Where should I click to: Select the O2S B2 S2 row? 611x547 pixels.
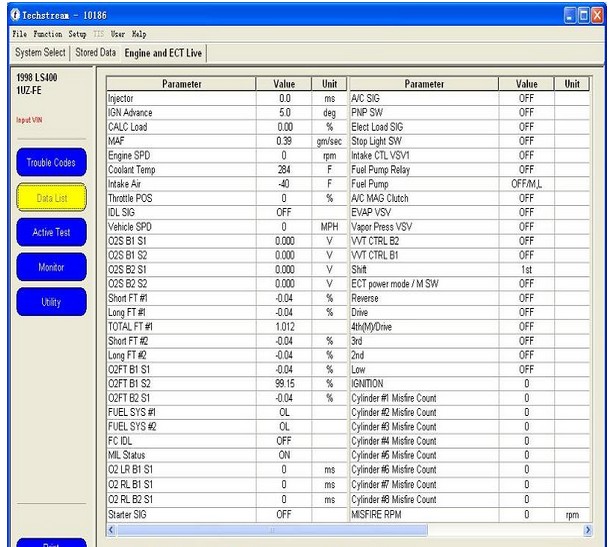coord(226,284)
